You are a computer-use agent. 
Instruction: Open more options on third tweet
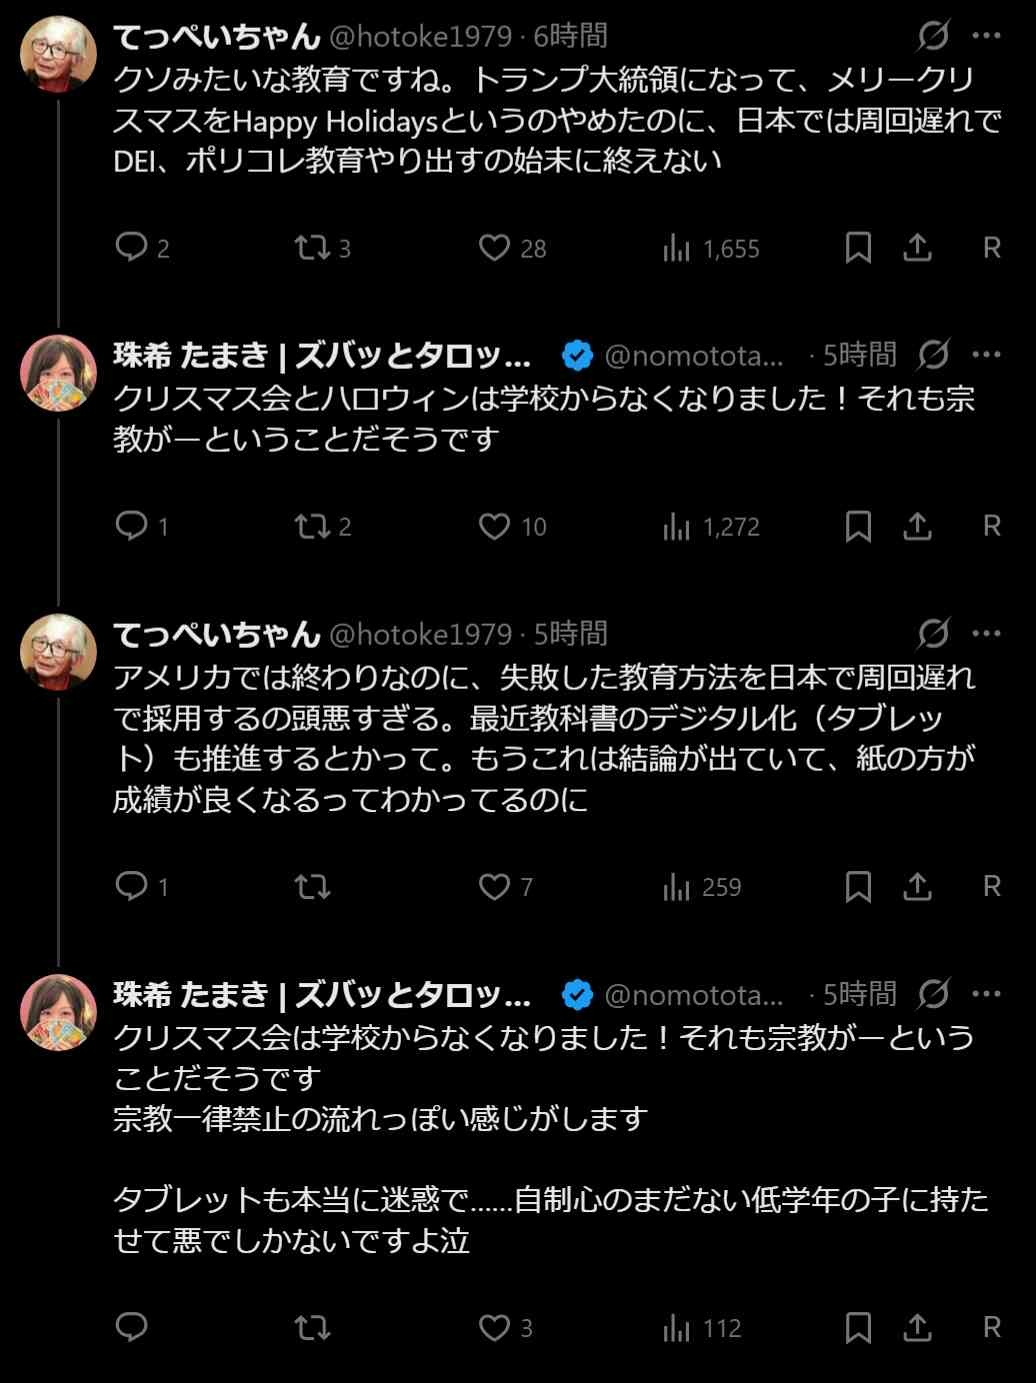coord(987,633)
